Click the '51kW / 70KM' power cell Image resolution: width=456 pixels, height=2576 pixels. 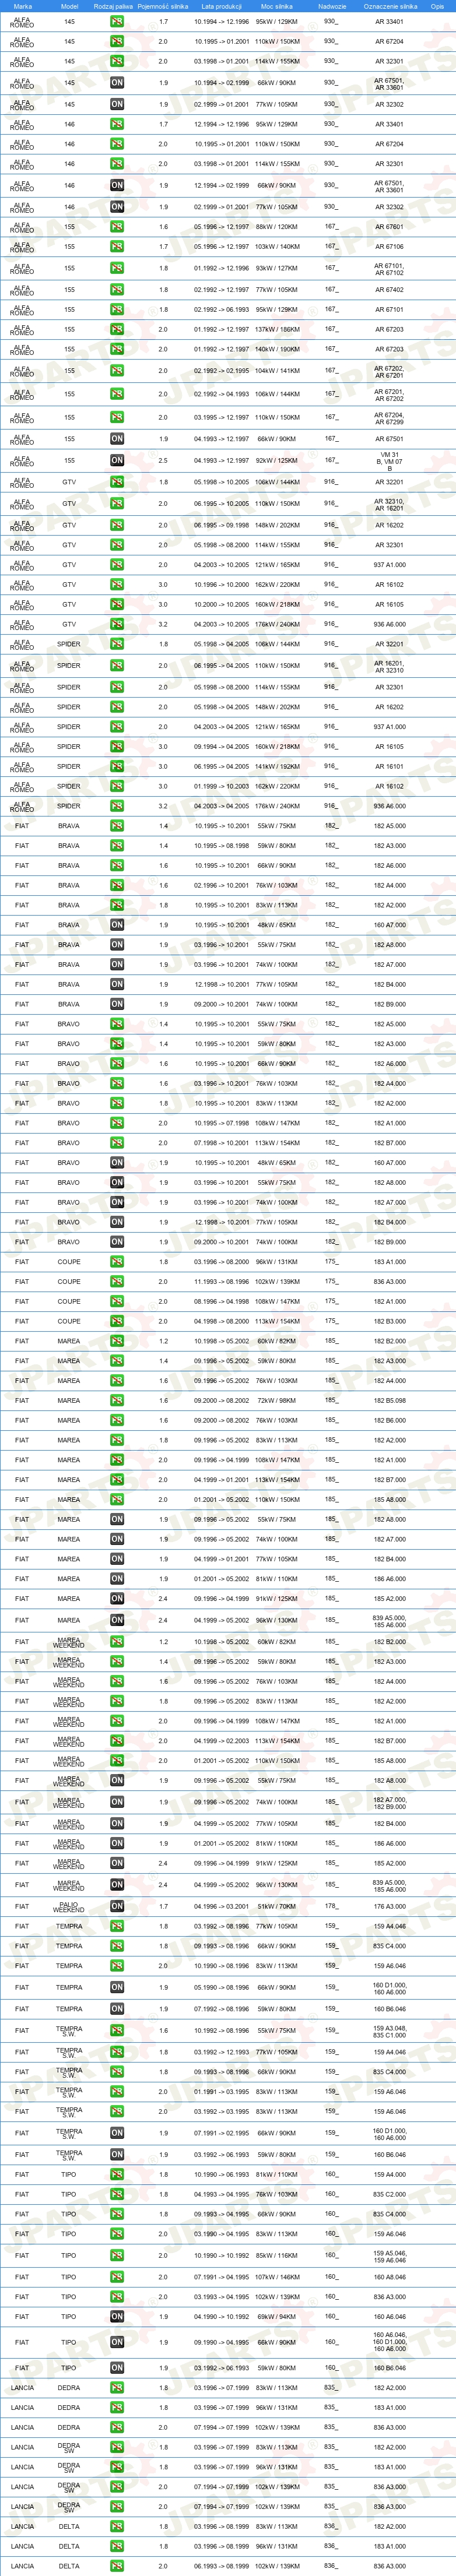point(277,1907)
